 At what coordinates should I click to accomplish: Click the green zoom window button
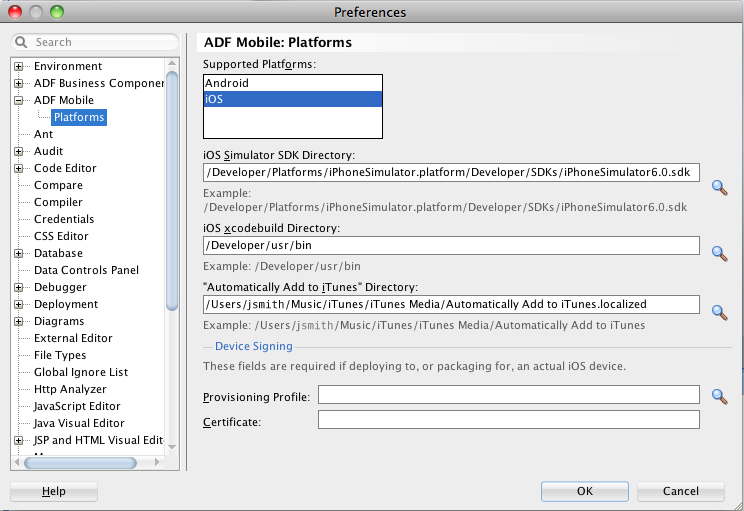57,12
